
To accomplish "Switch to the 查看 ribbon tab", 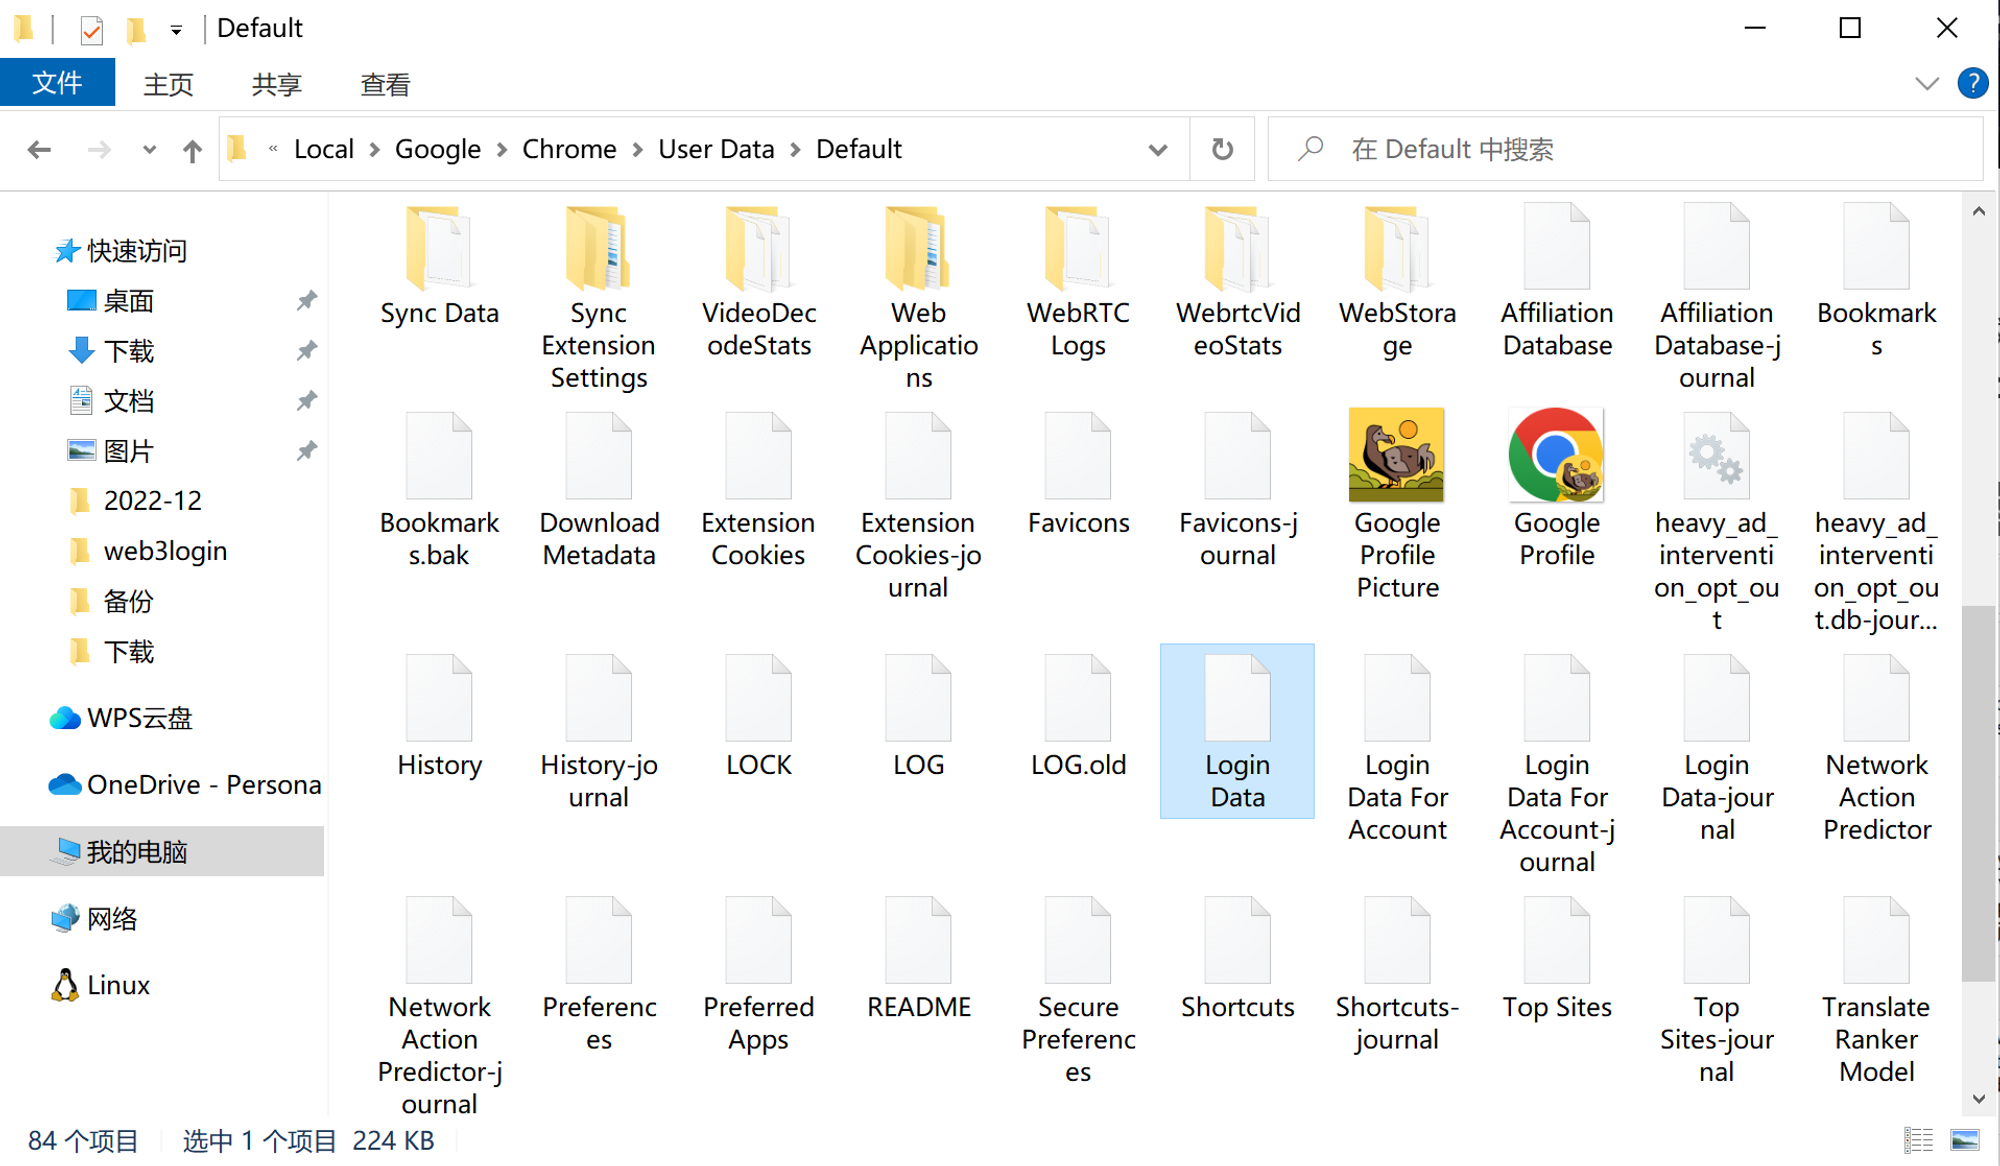I will [x=384, y=85].
